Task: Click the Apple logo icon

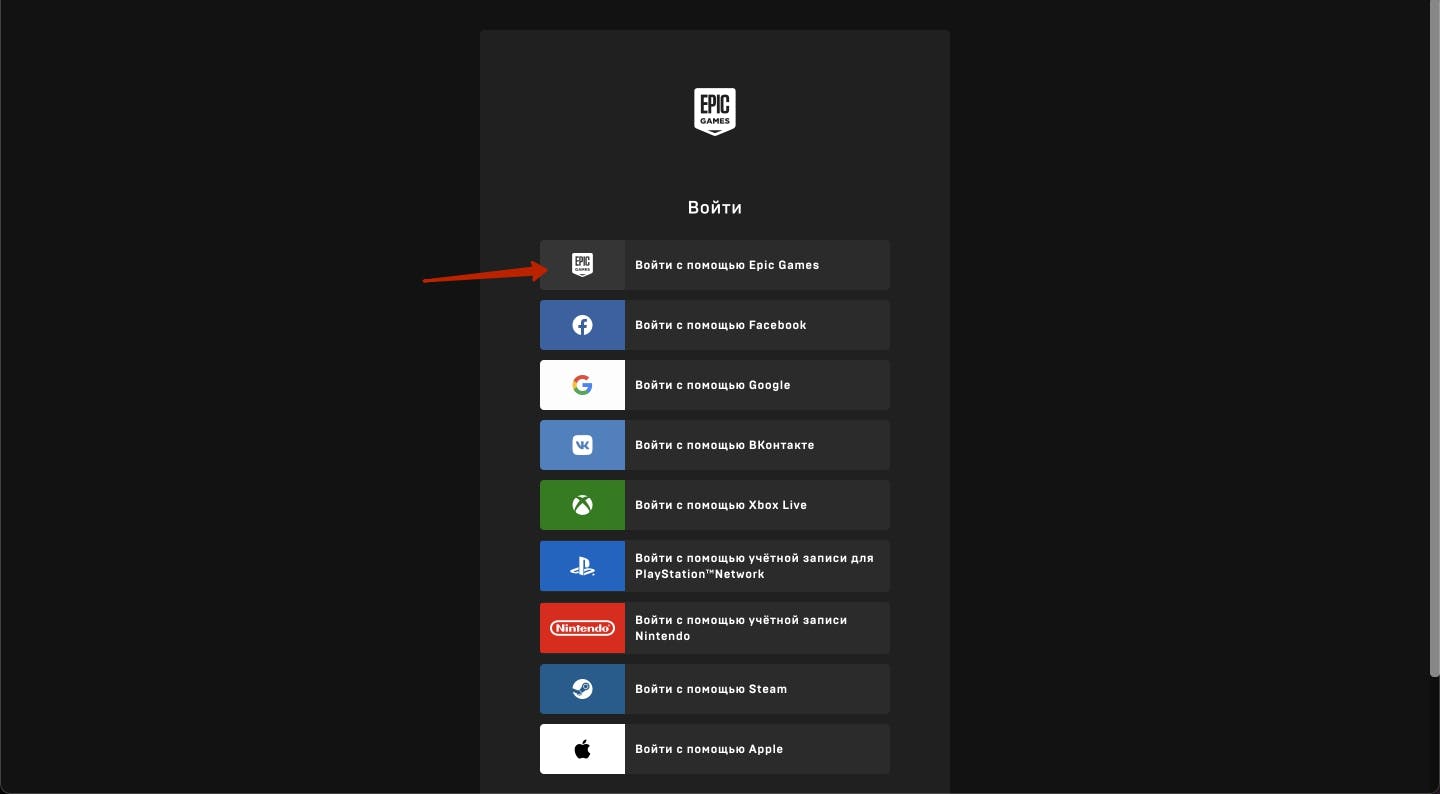Action: 582,749
